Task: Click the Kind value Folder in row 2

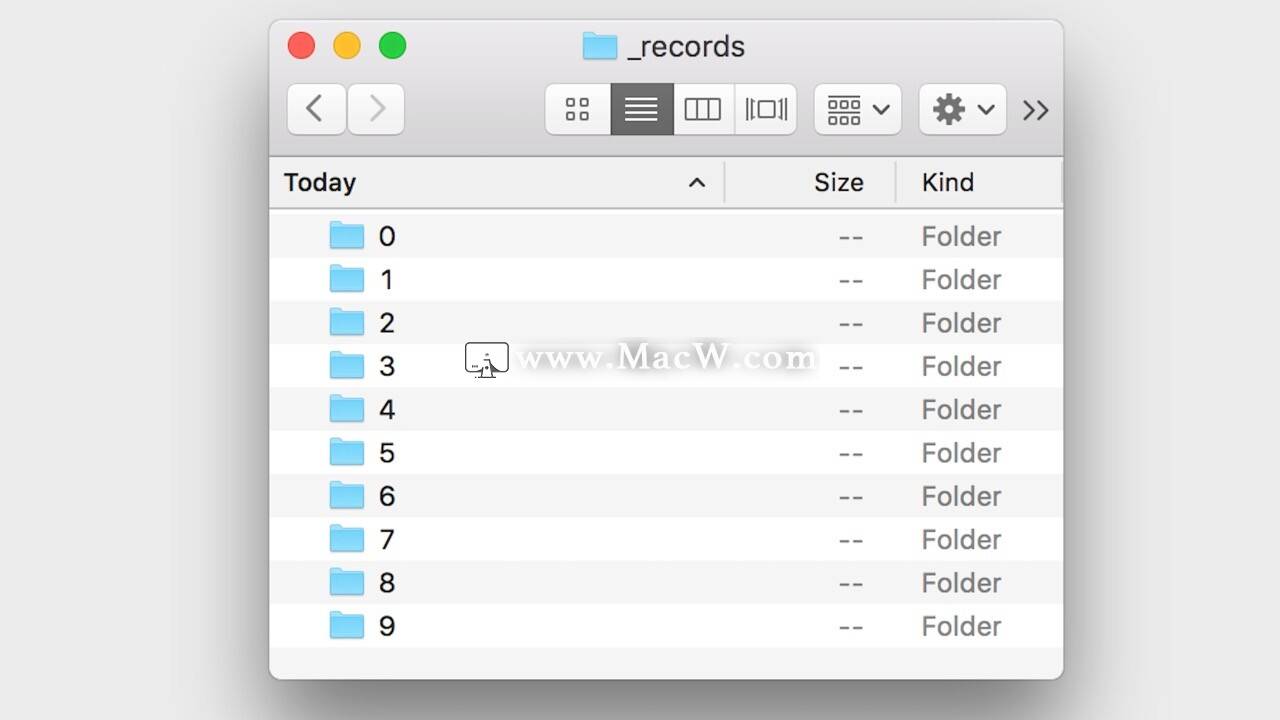Action: tap(961, 323)
